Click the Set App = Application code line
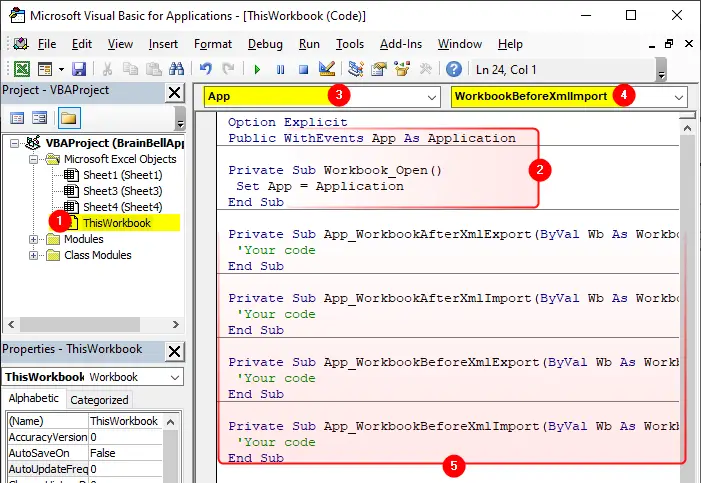This screenshot has height=483, width=701. 320,186
